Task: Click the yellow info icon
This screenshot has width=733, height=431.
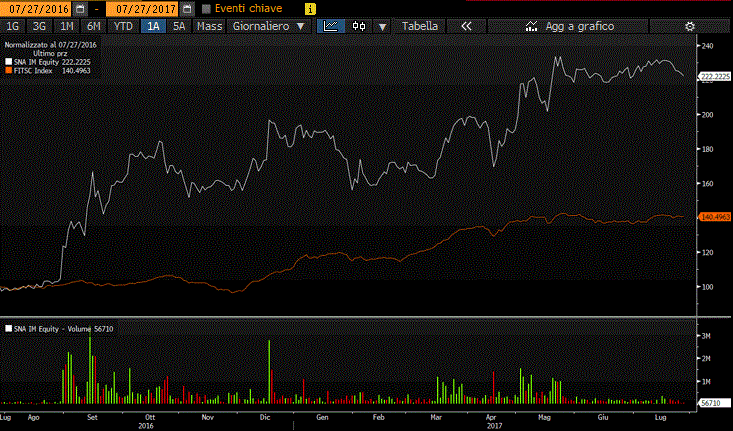Action: tap(308, 8)
